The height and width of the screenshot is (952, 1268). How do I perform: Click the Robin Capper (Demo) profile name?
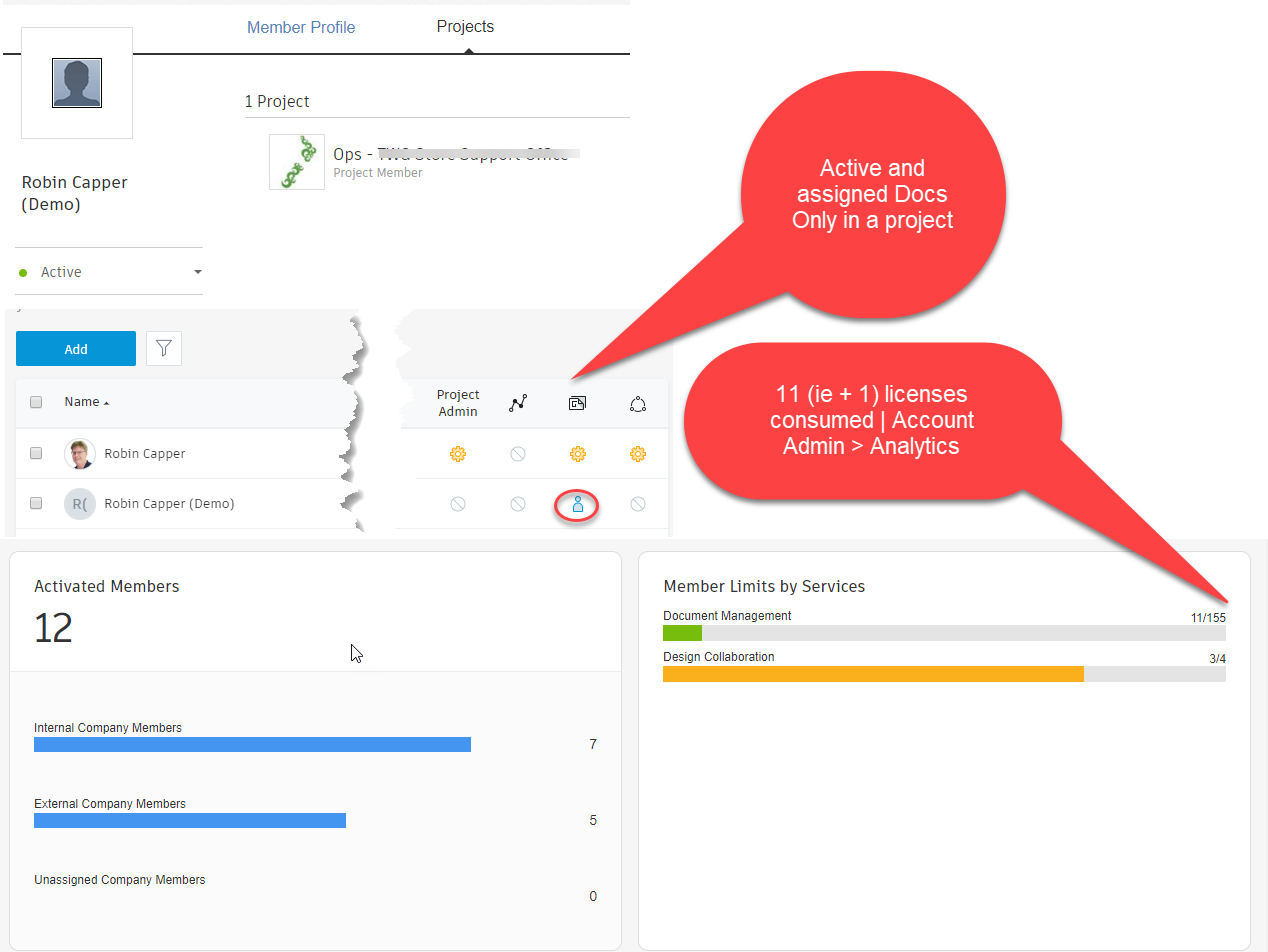pos(75,193)
